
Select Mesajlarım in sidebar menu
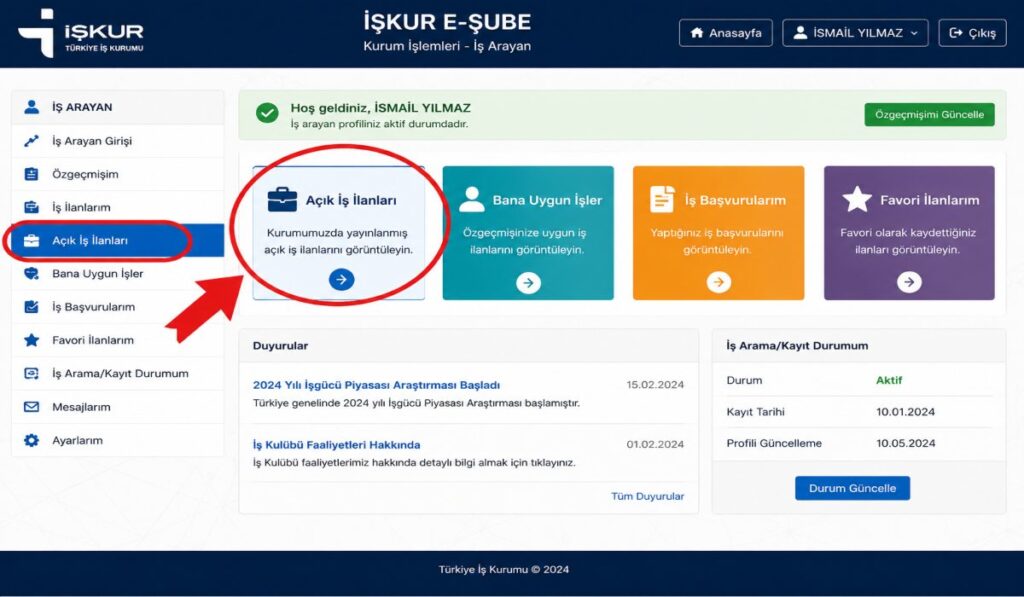[118, 407]
